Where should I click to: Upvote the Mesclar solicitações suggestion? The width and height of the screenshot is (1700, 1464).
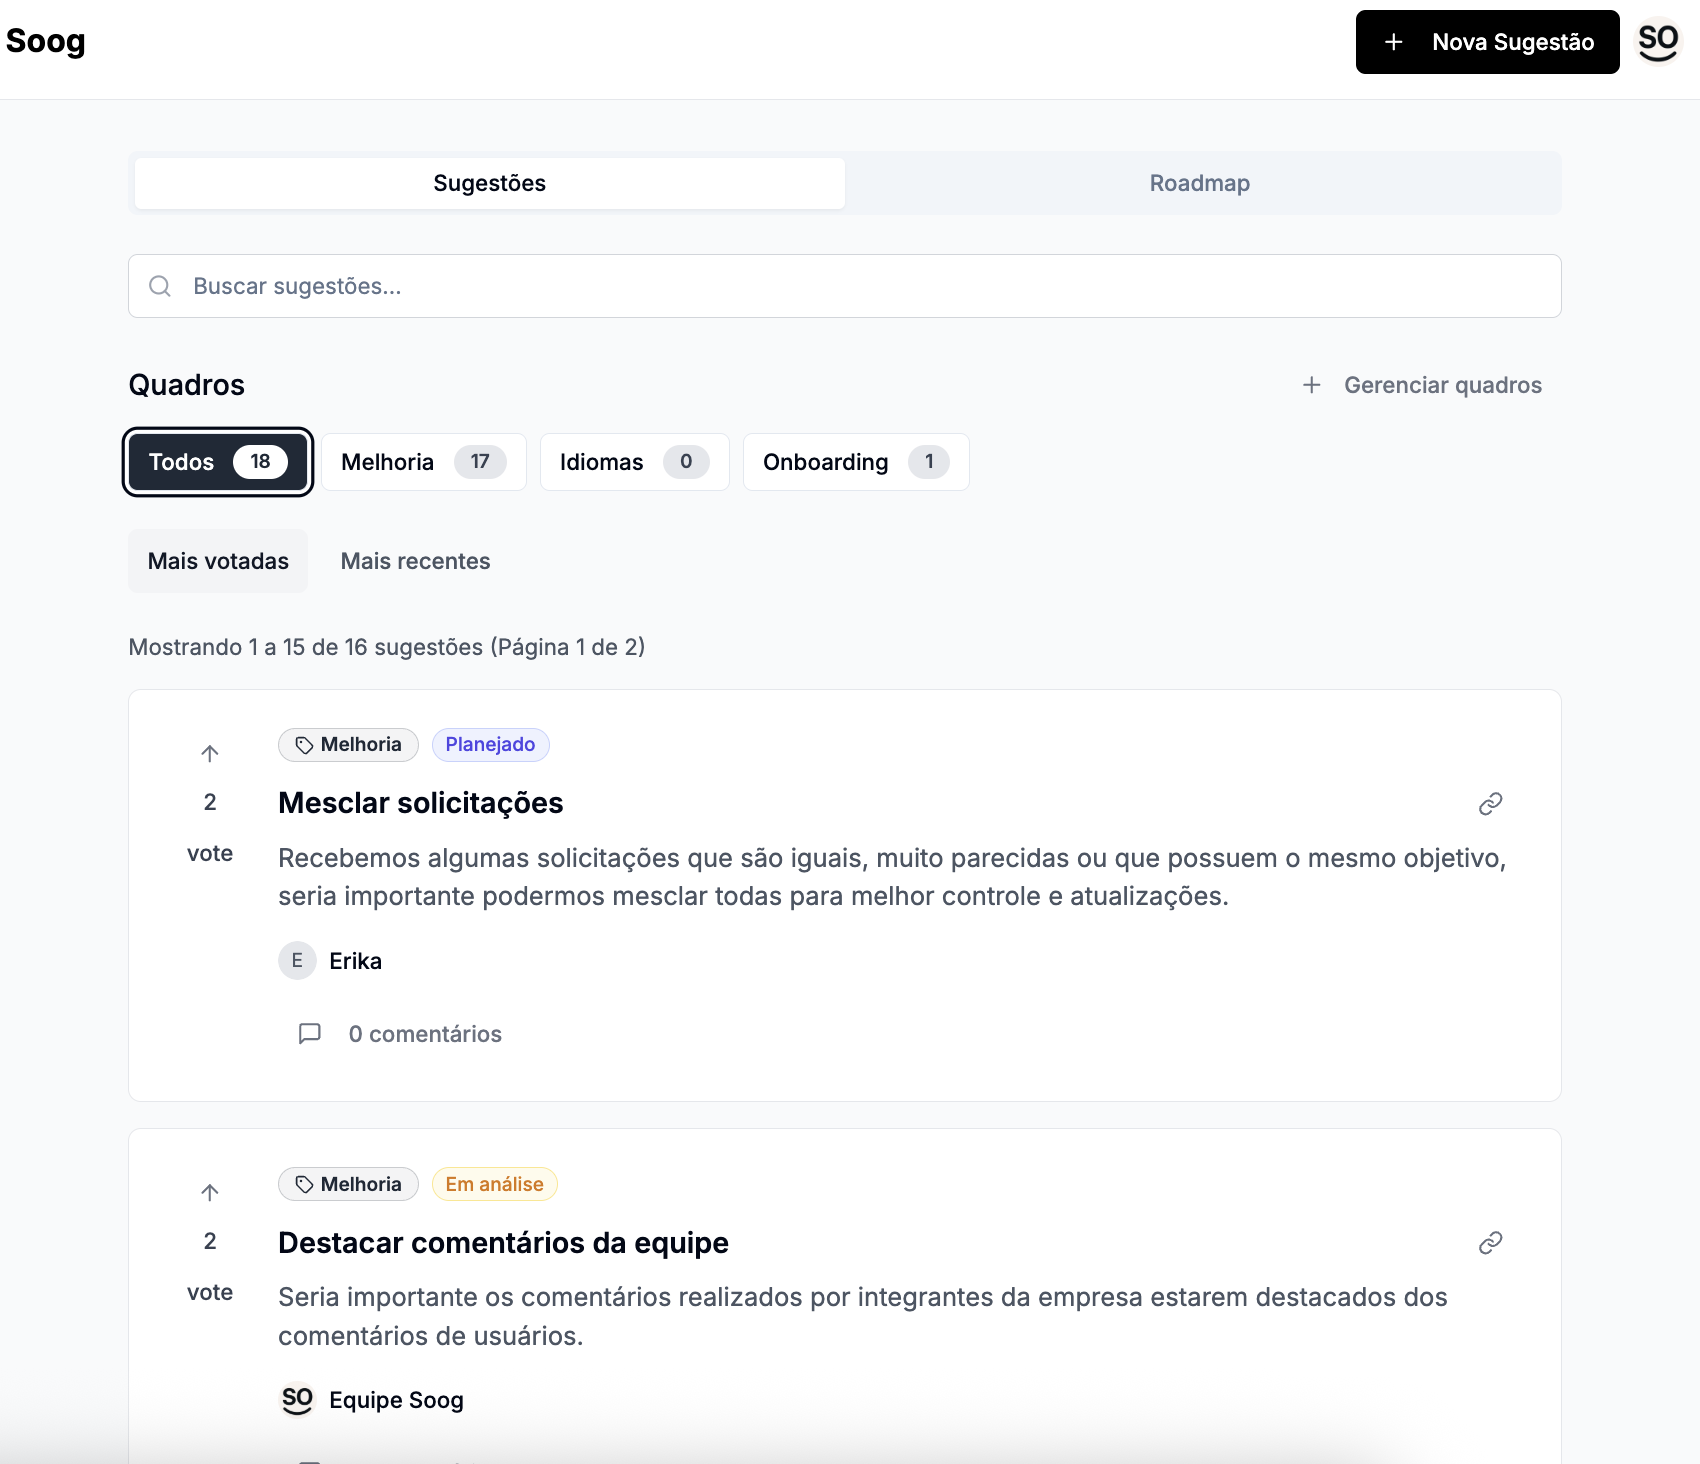209,754
